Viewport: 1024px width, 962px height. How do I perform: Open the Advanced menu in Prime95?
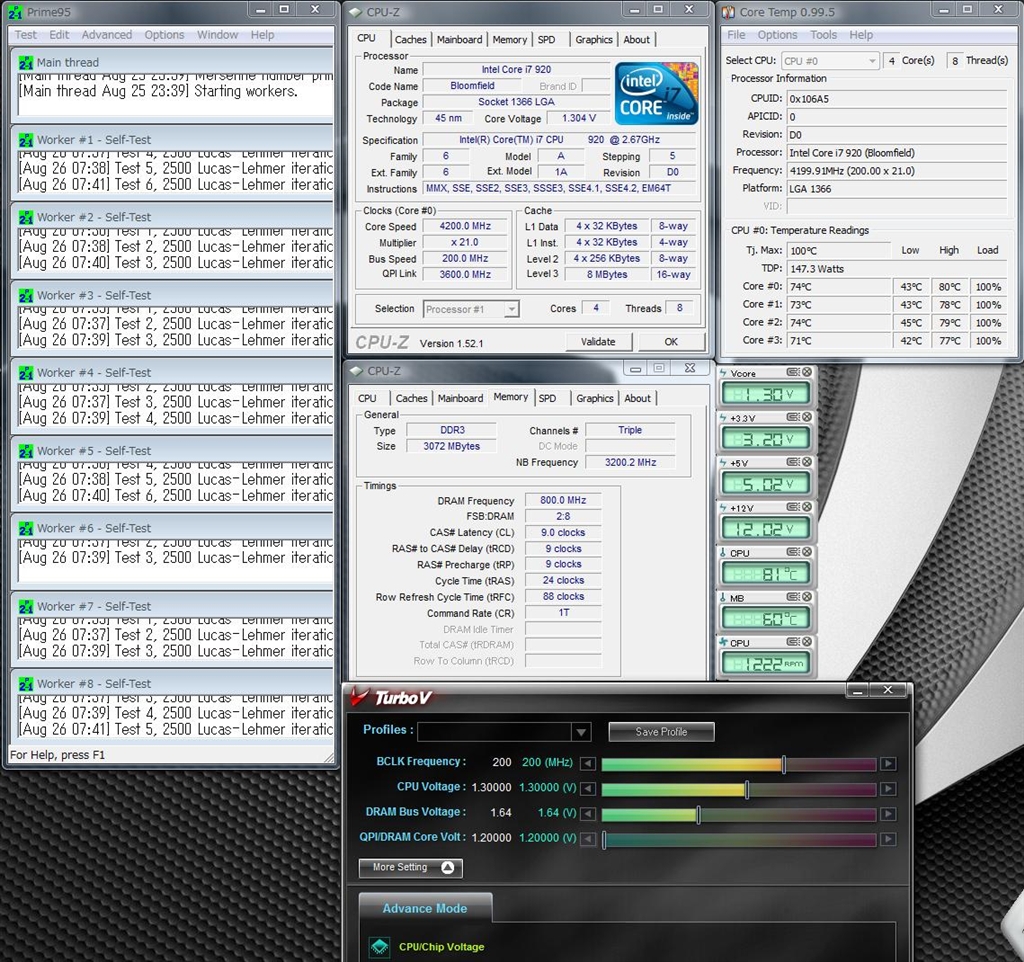point(107,35)
